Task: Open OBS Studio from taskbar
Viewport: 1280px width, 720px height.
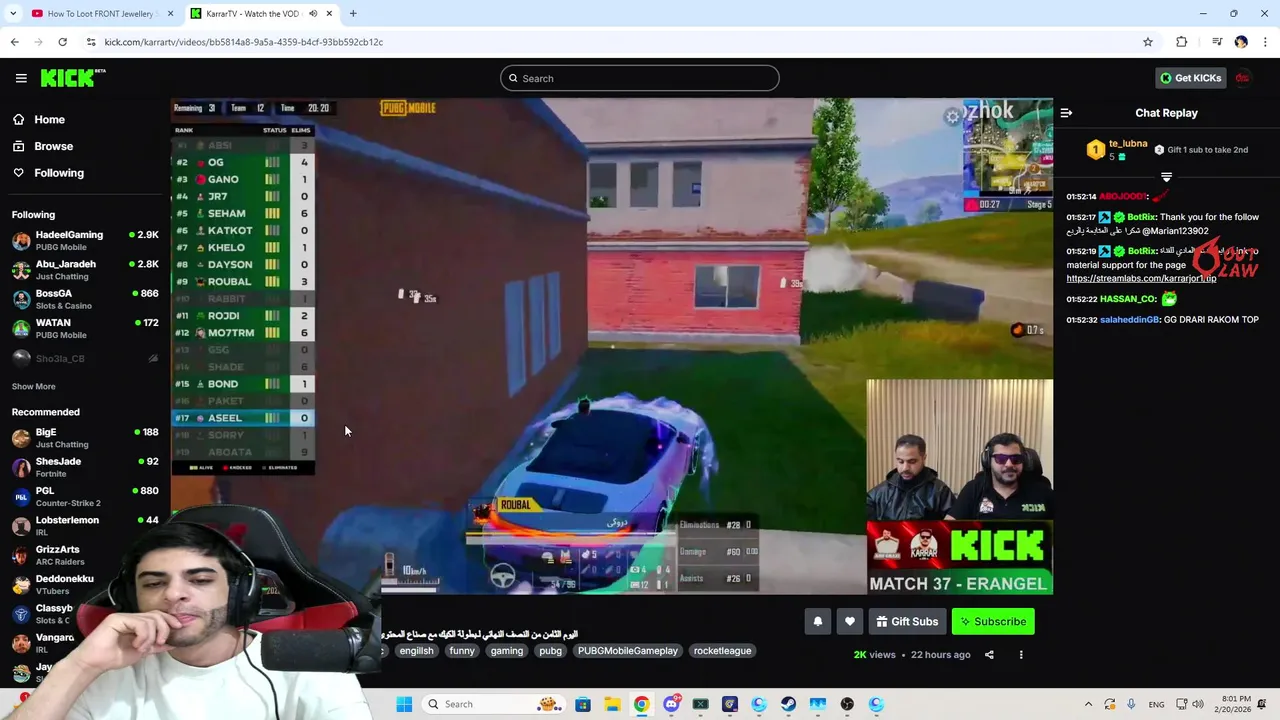Action: point(847,704)
